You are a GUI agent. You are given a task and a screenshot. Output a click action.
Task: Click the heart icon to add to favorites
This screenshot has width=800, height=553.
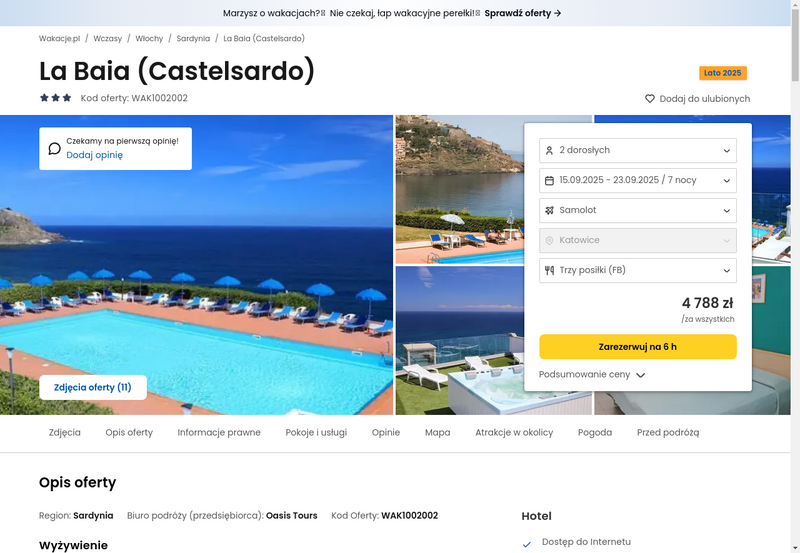pos(649,98)
